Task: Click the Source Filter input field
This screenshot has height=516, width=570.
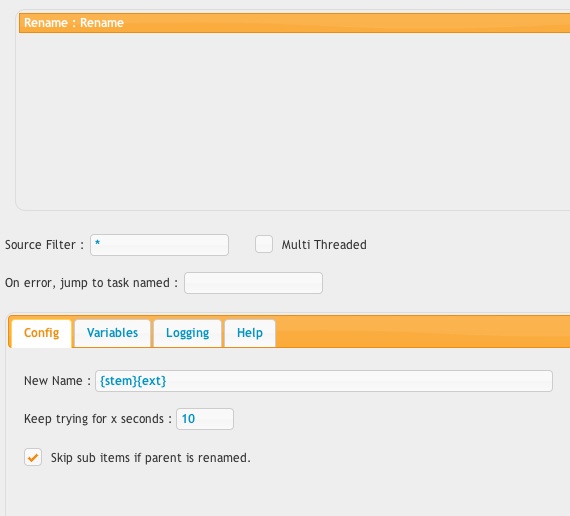Action: (159, 245)
